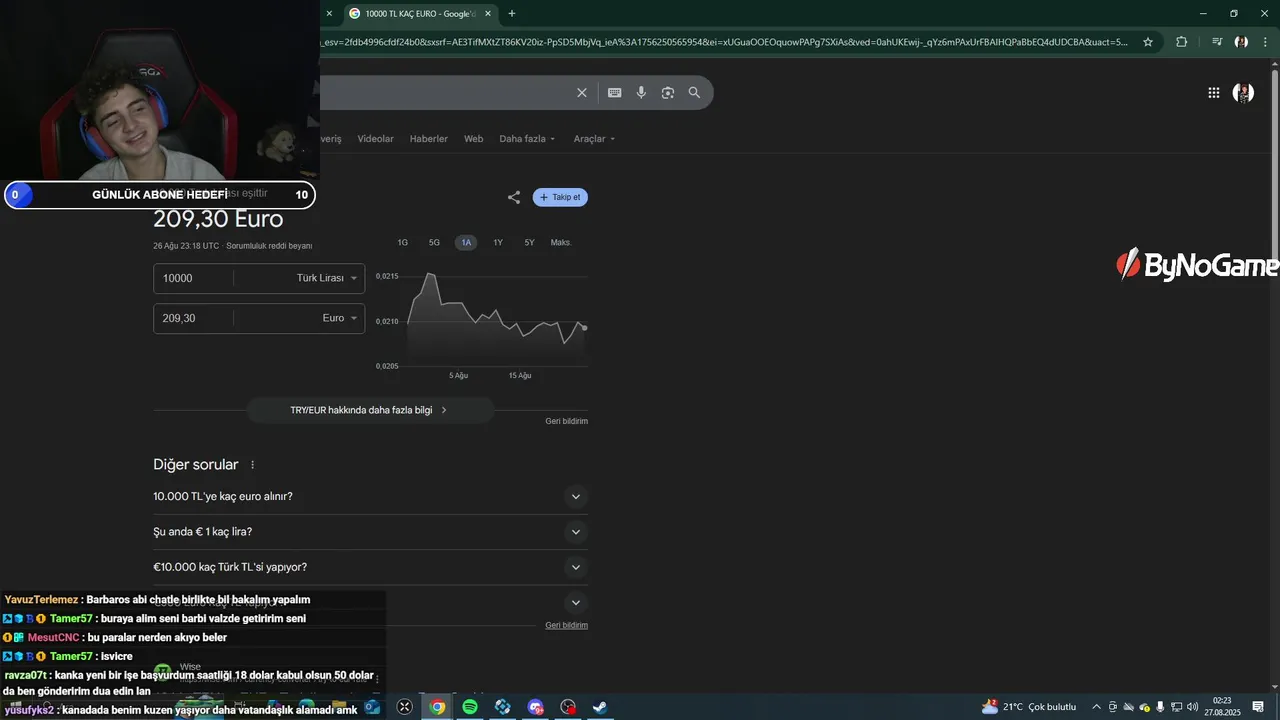The width and height of the screenshot is (1280, 720).
Task: Click Geri bildirim below Diğer sorular
Action: point(566,625)
